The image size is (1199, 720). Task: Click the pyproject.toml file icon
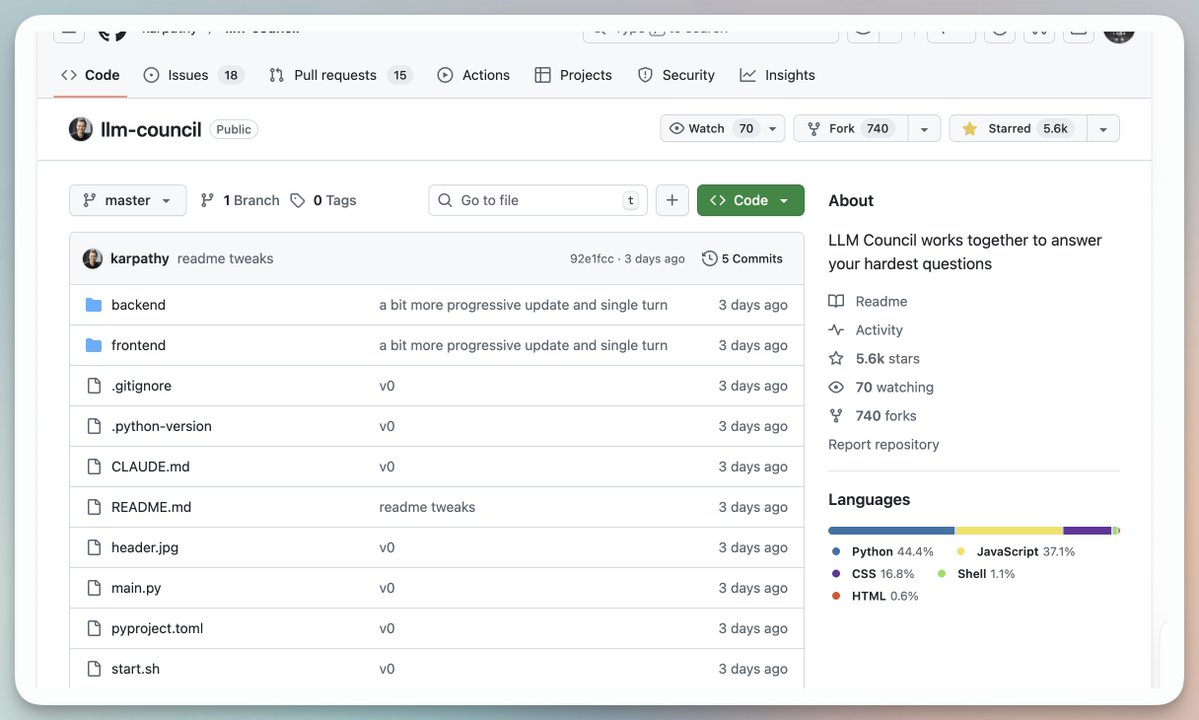(94, 629)
